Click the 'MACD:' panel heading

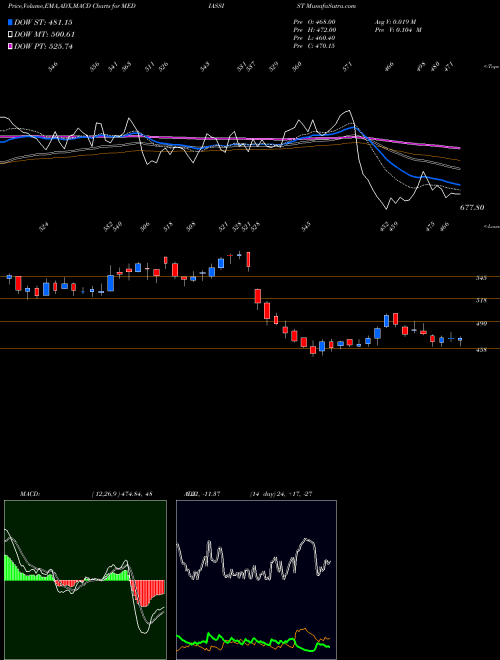coord(29,494)
